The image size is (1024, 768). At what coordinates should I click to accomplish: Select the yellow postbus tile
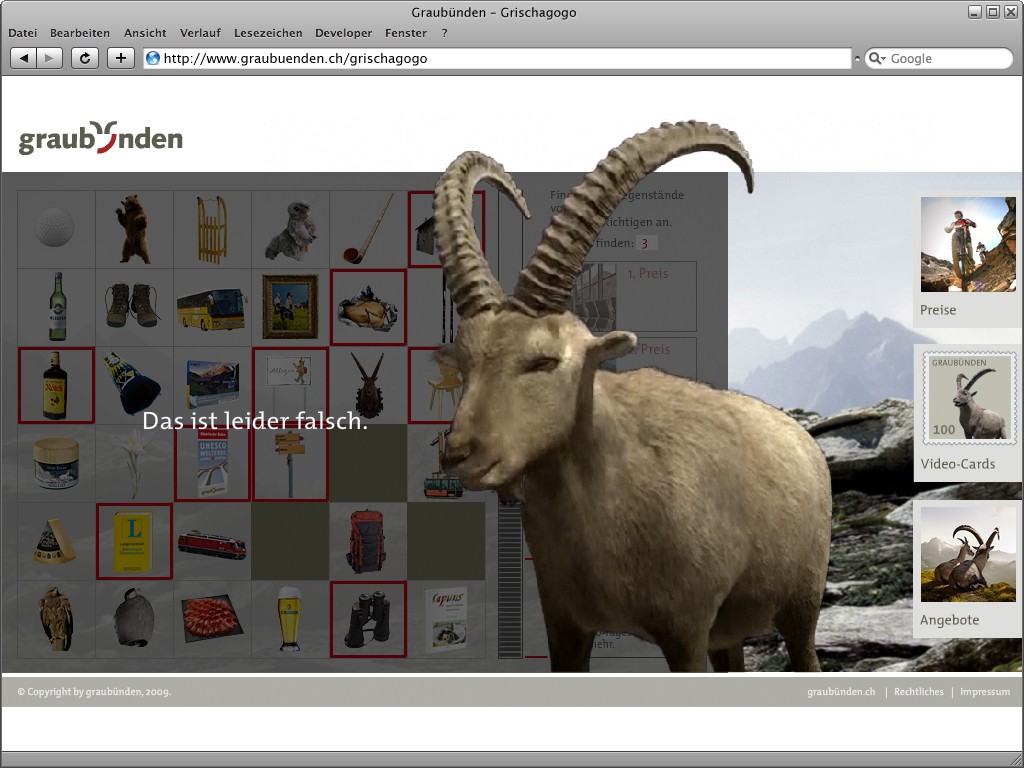click(212, 307)
